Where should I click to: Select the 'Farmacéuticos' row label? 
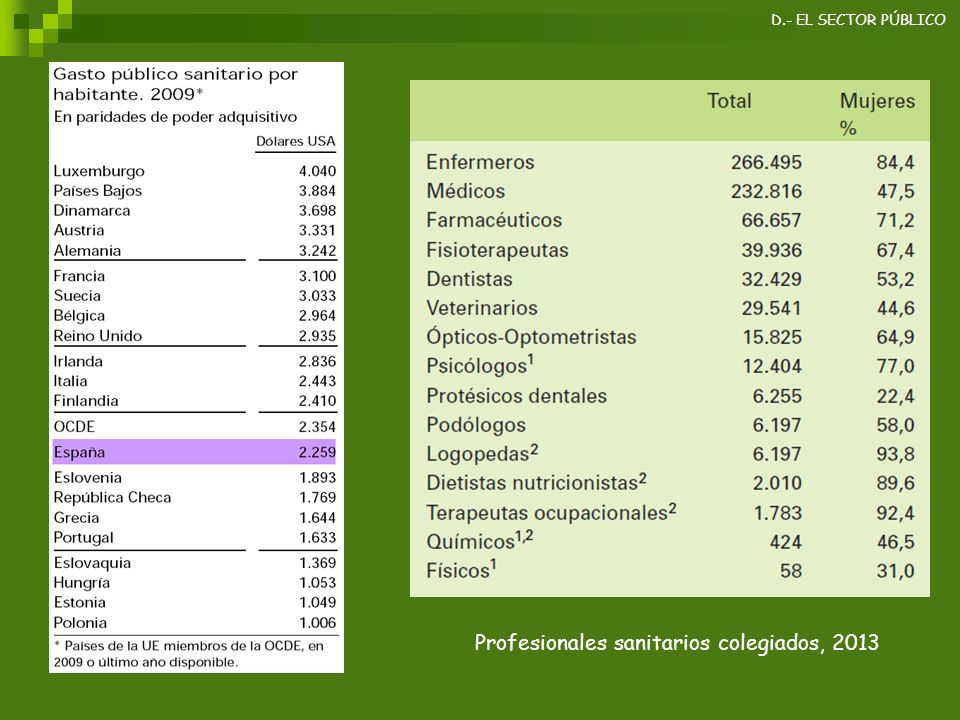[x=494, y=220]
